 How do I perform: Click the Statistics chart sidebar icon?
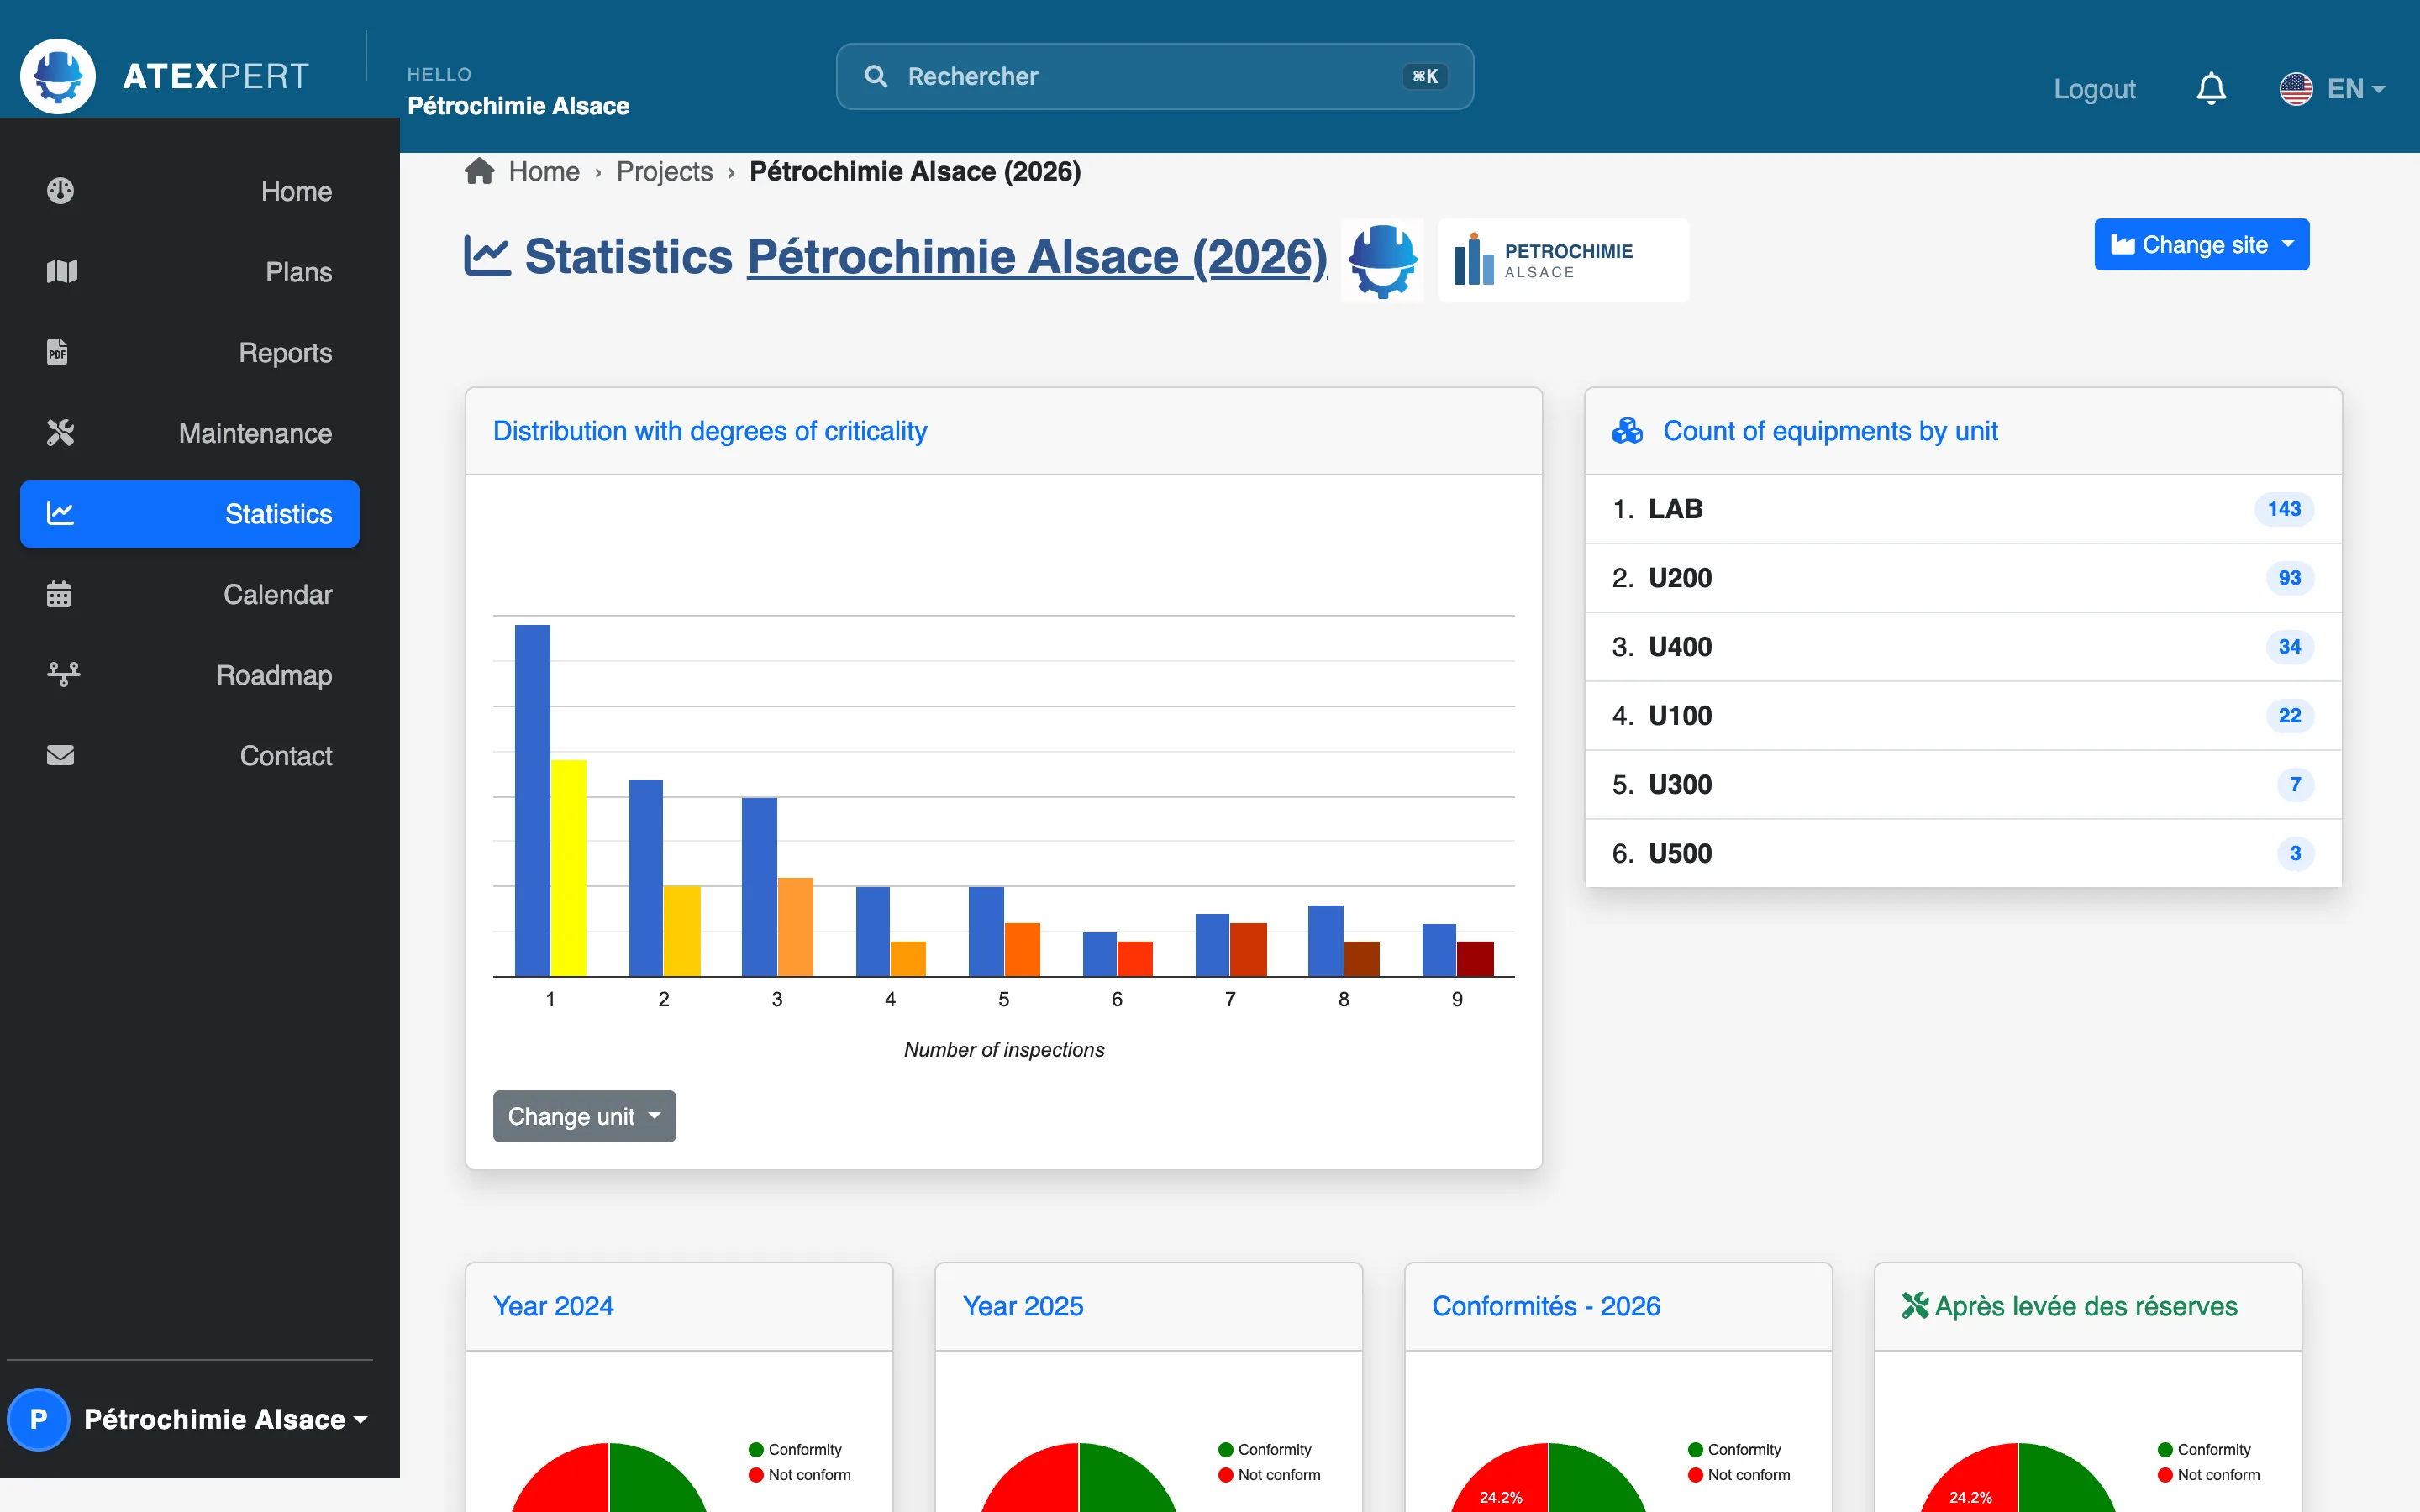pyautogui.click(x=60, y=513)
